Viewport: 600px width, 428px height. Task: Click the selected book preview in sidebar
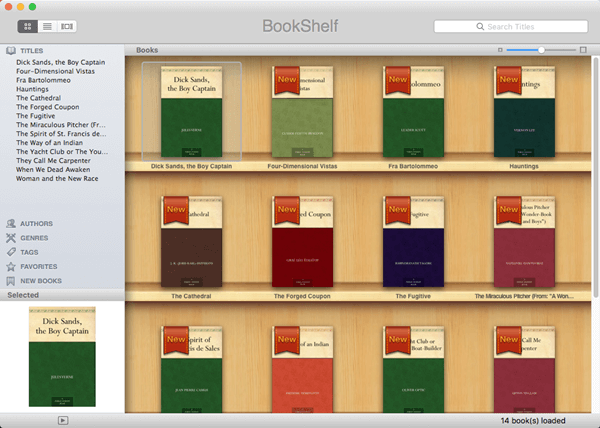(x=62, y=357)
